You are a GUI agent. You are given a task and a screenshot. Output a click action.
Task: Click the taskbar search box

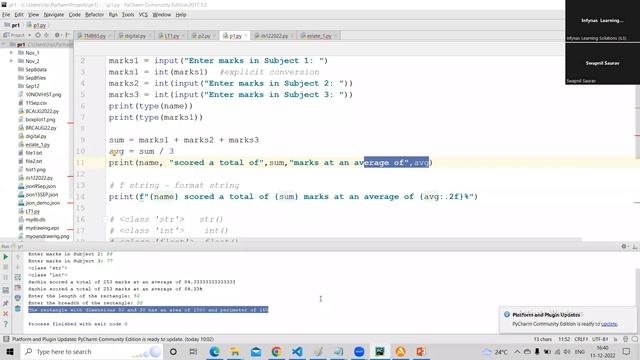point(91,351)
